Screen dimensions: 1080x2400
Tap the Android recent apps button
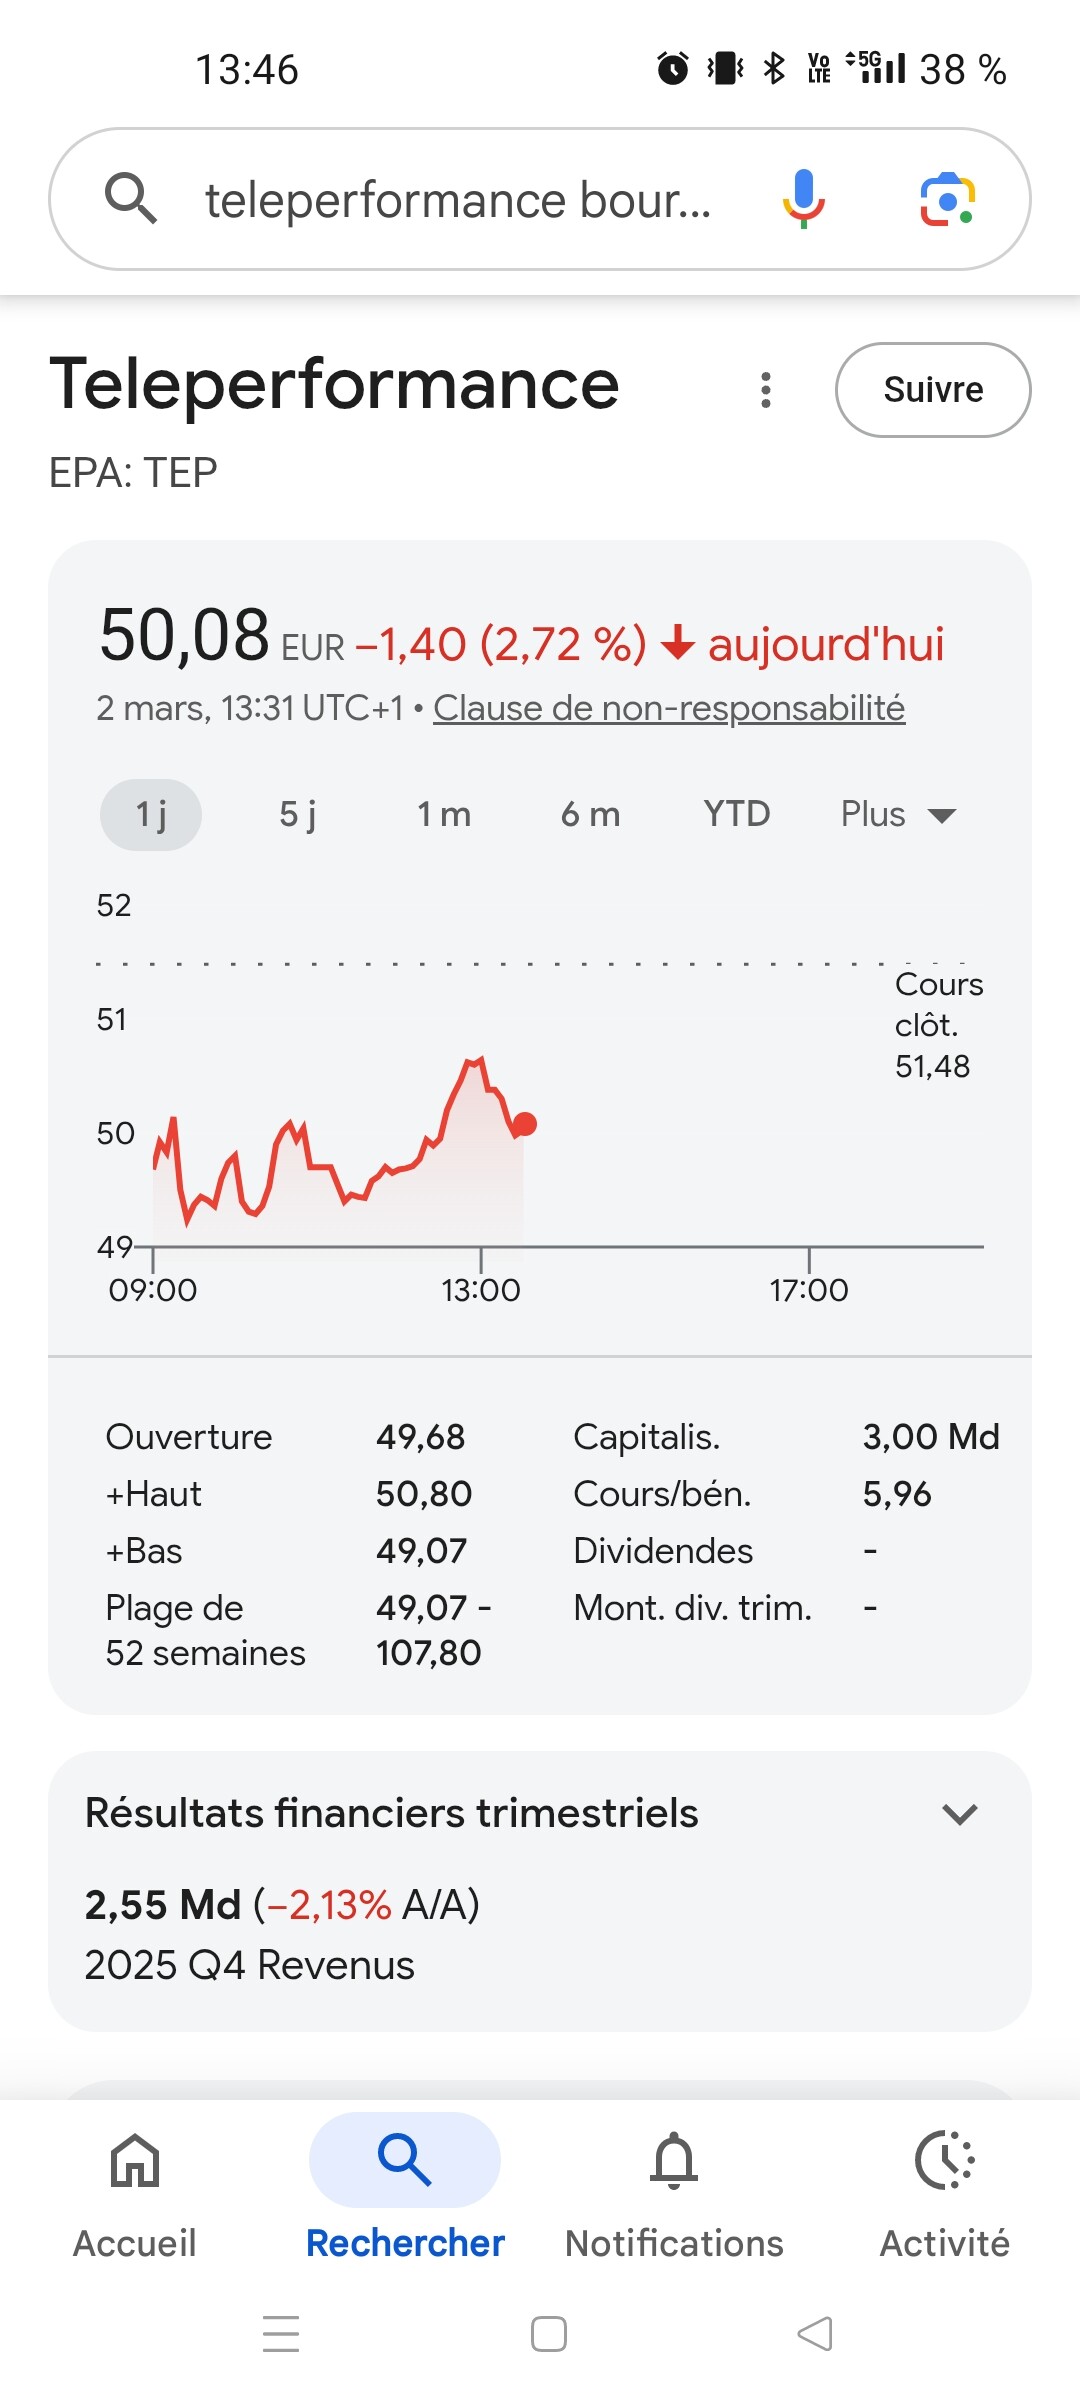click(x=281, y=2334)
